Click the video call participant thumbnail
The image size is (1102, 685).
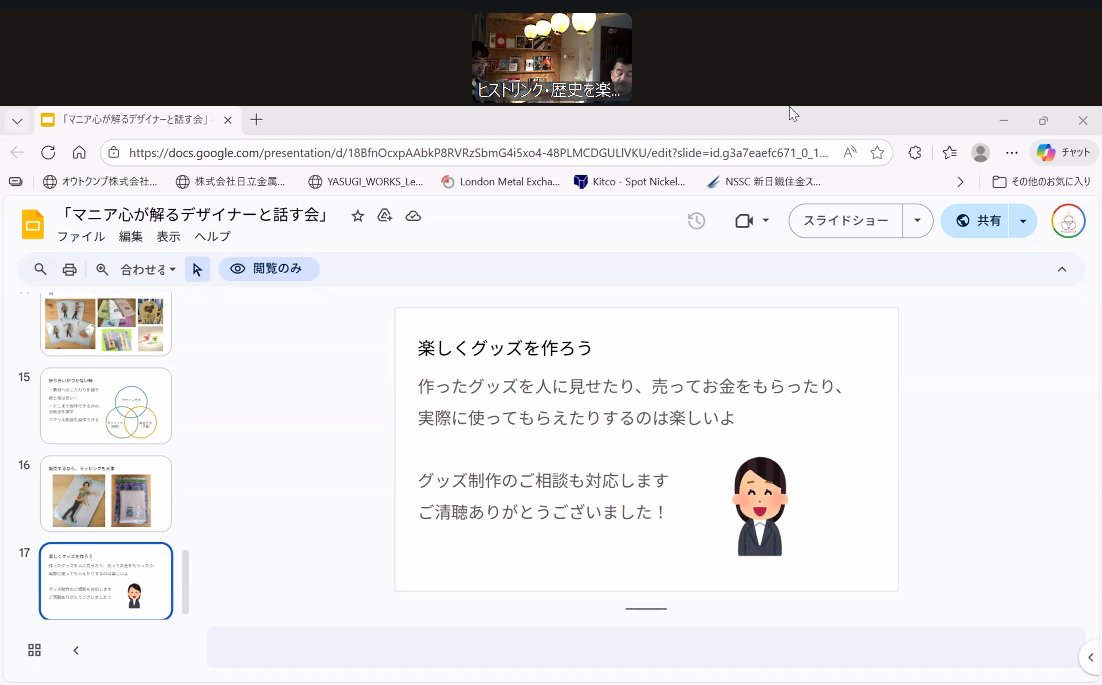pos(552,58)
